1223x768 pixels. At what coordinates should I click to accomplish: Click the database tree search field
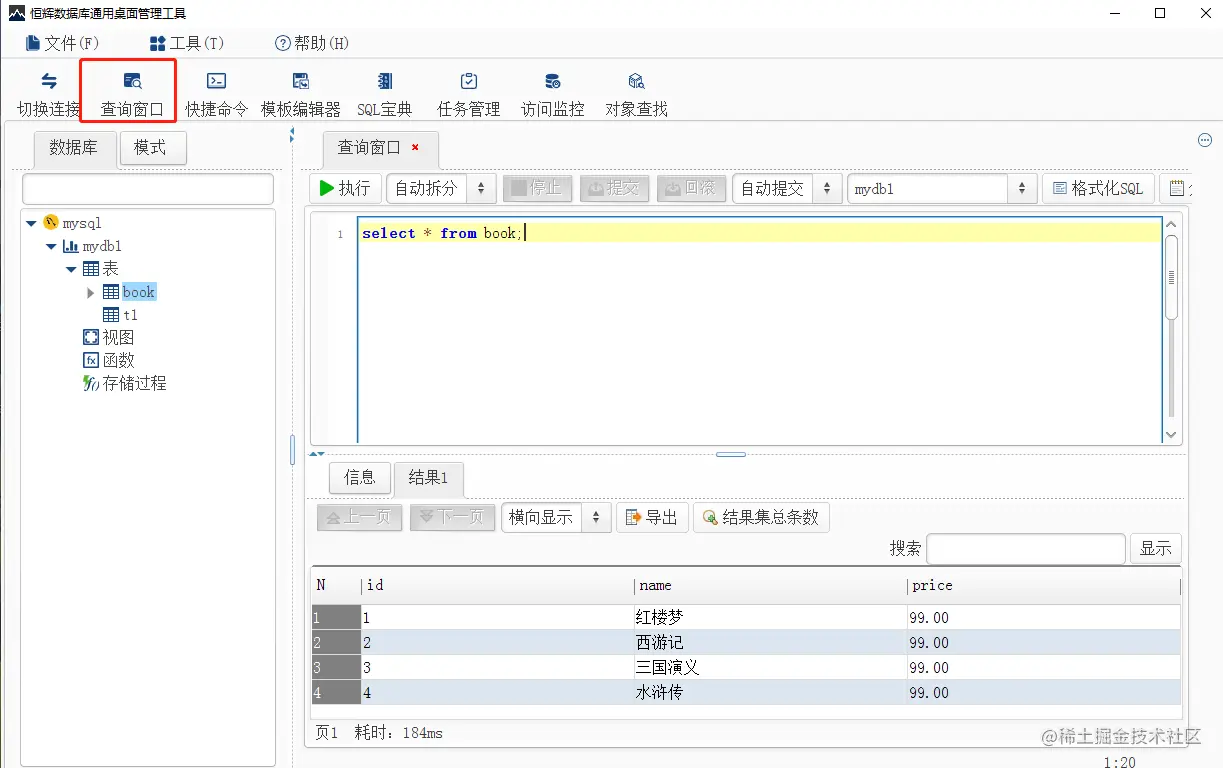148,189
